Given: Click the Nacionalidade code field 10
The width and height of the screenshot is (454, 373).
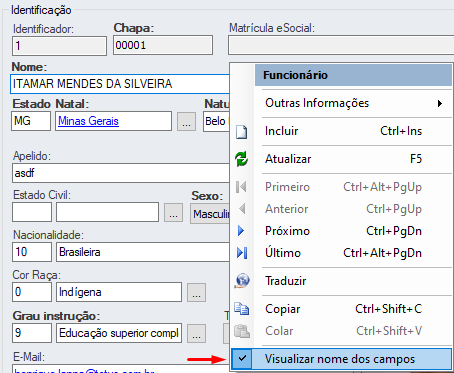Looking at the screenshot, I should [x=32, y=252].
